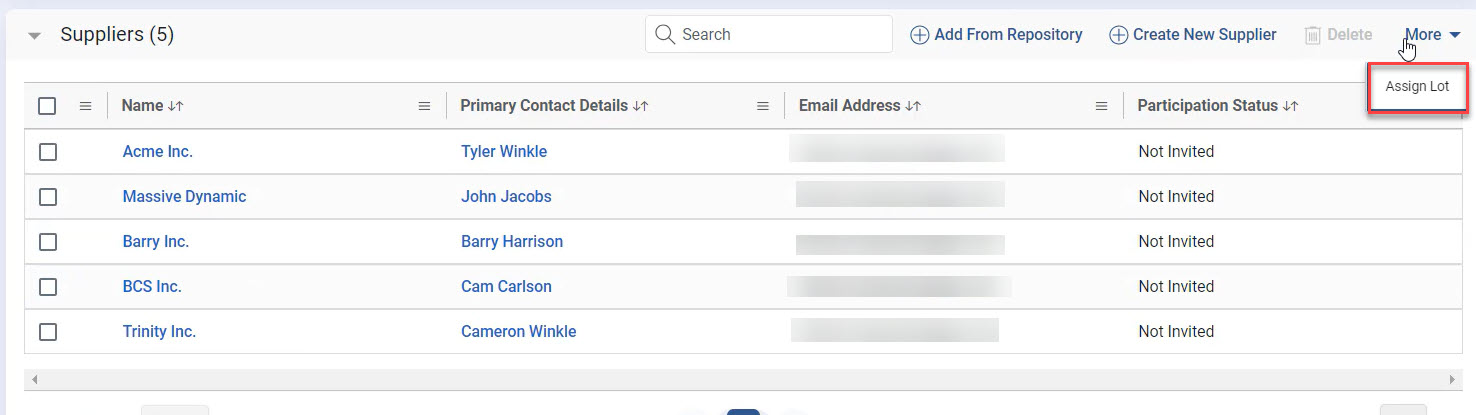The image size is (1476, 415).
Task: Click the trash can Delete icon
Action: coord(1313,35)
